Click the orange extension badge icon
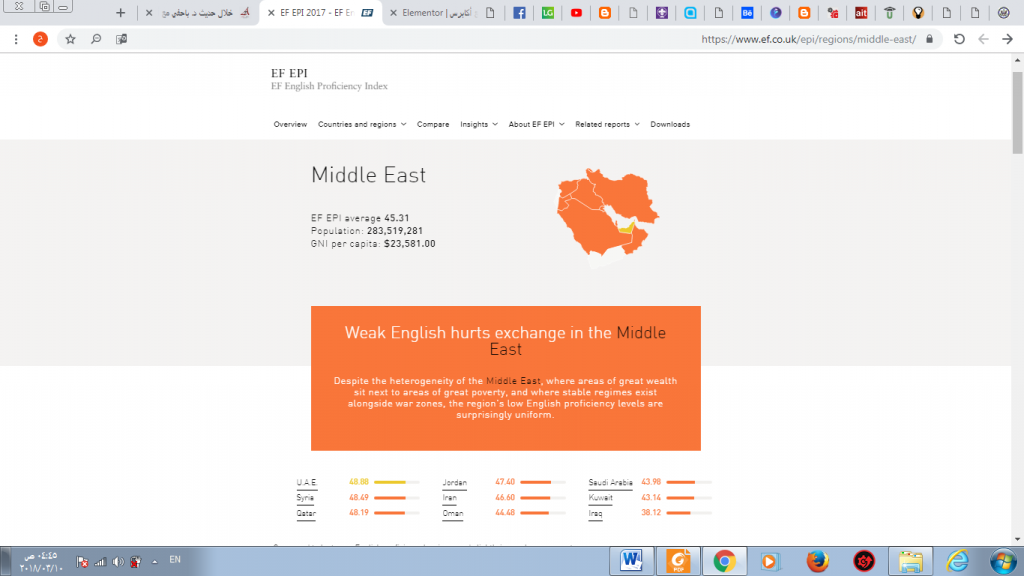 (x=40, y=39)
